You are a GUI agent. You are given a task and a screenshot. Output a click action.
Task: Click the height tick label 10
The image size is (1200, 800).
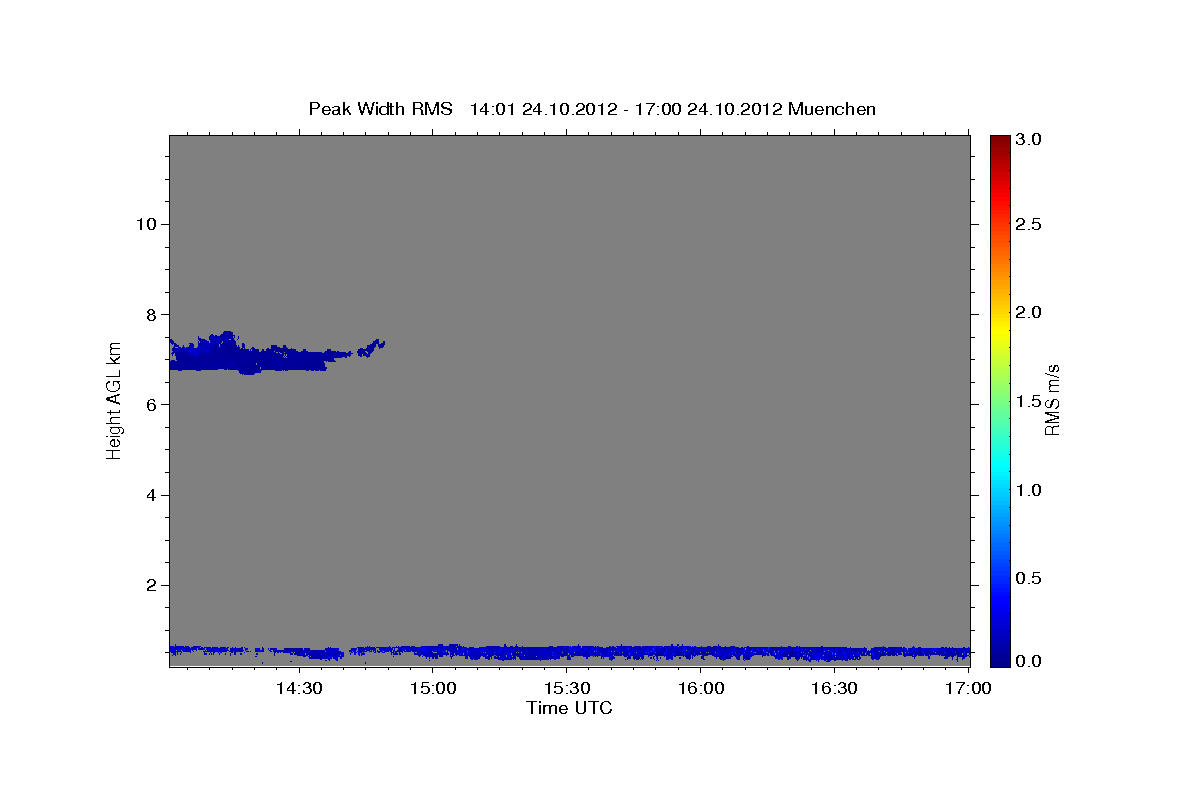click(145, 224)
